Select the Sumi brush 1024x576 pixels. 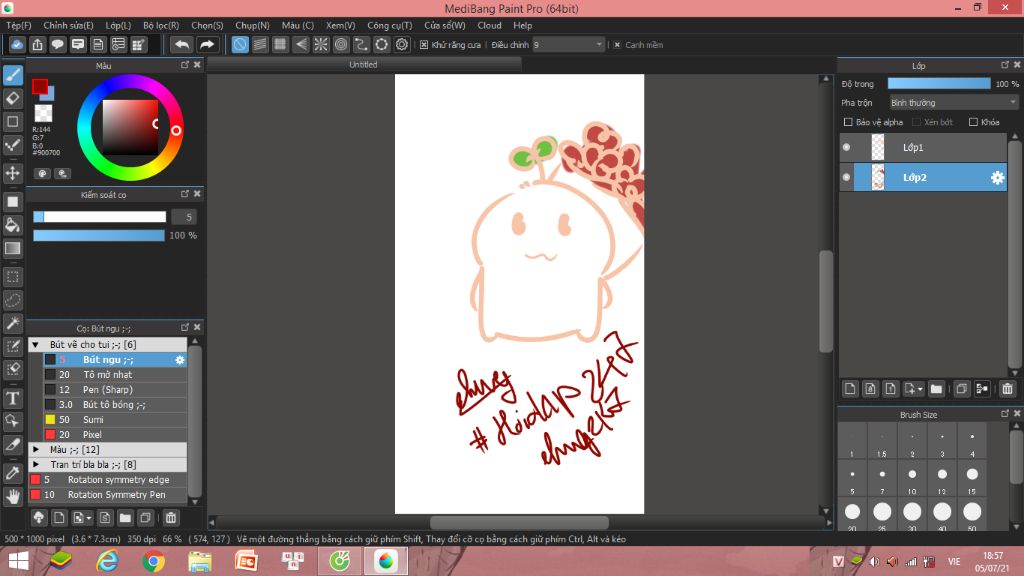[x=115, y=420]
